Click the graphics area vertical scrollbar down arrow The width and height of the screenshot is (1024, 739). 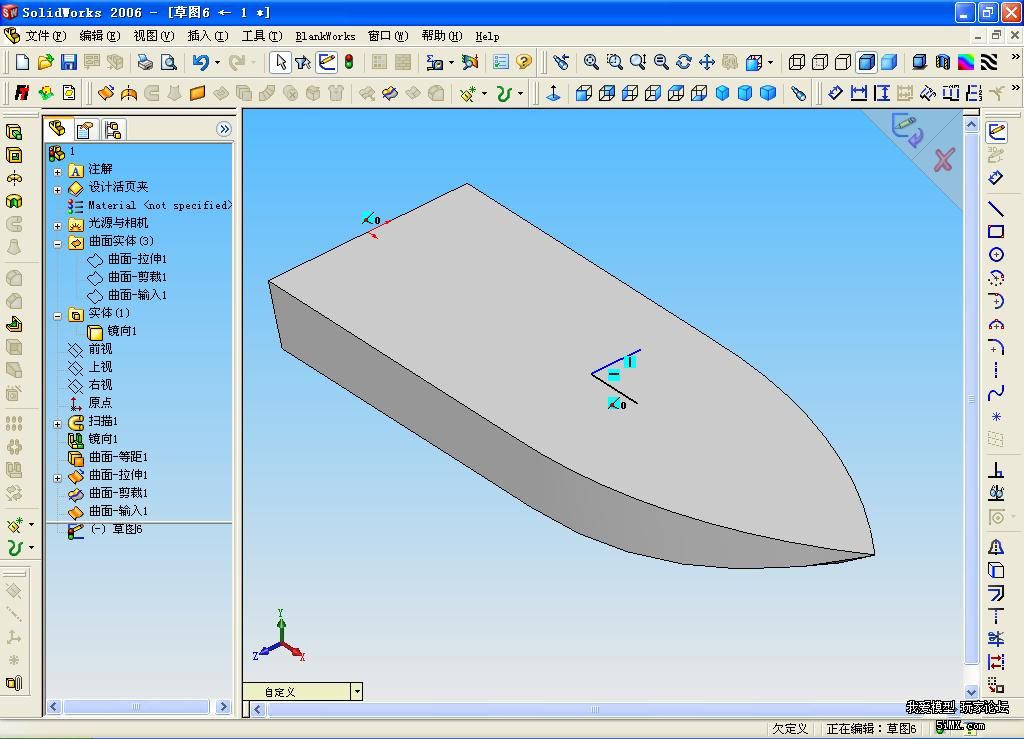(x=971, y=691)
